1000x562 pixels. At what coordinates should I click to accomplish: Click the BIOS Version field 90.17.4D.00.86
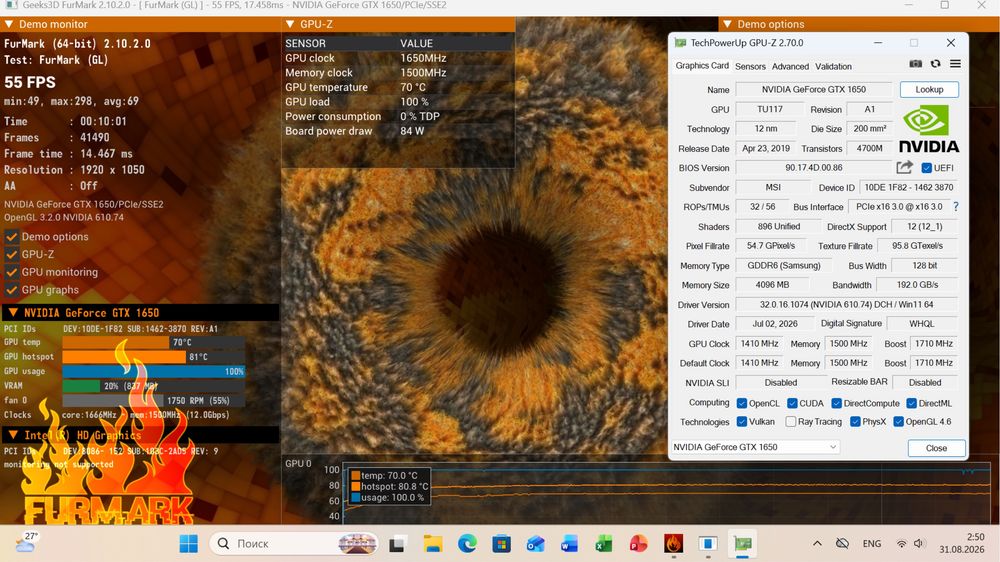[x=813, y=168]
